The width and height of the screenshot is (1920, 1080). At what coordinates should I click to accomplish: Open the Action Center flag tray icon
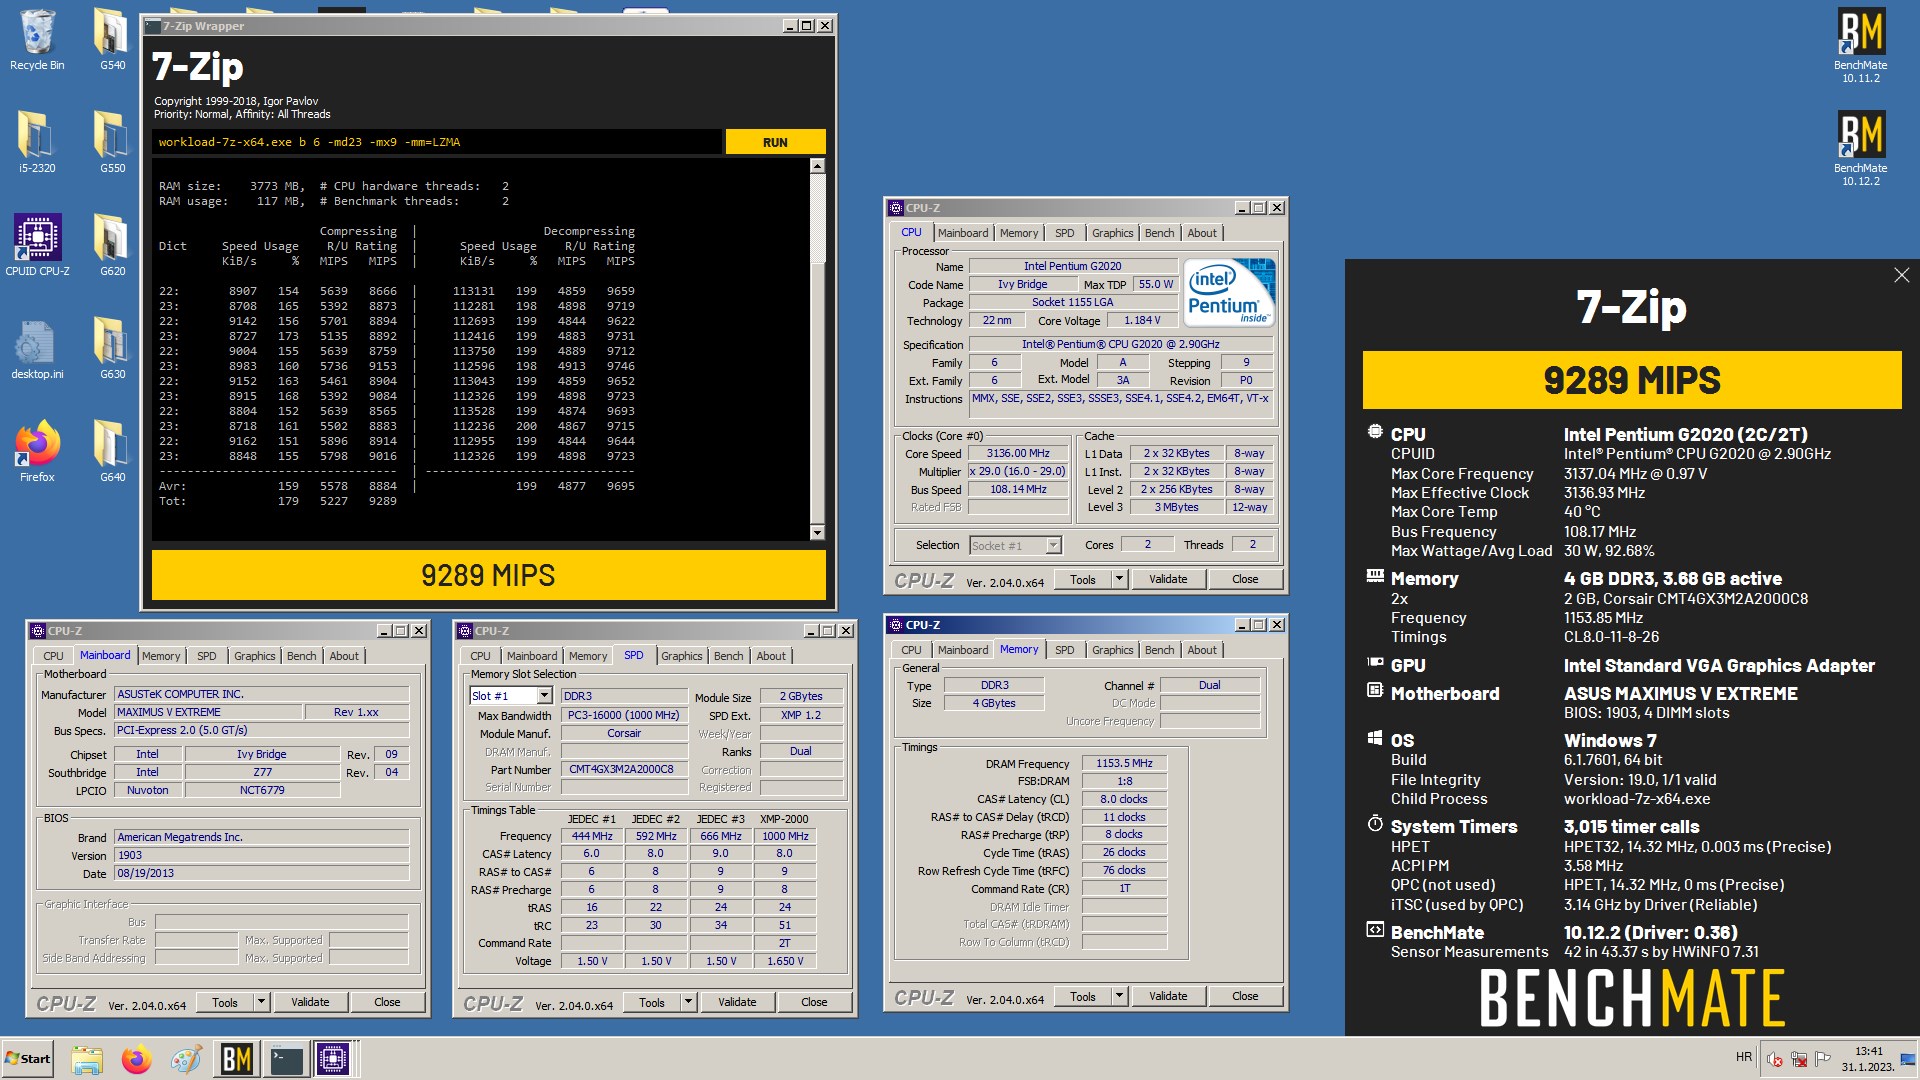tap(1823, 1059)
